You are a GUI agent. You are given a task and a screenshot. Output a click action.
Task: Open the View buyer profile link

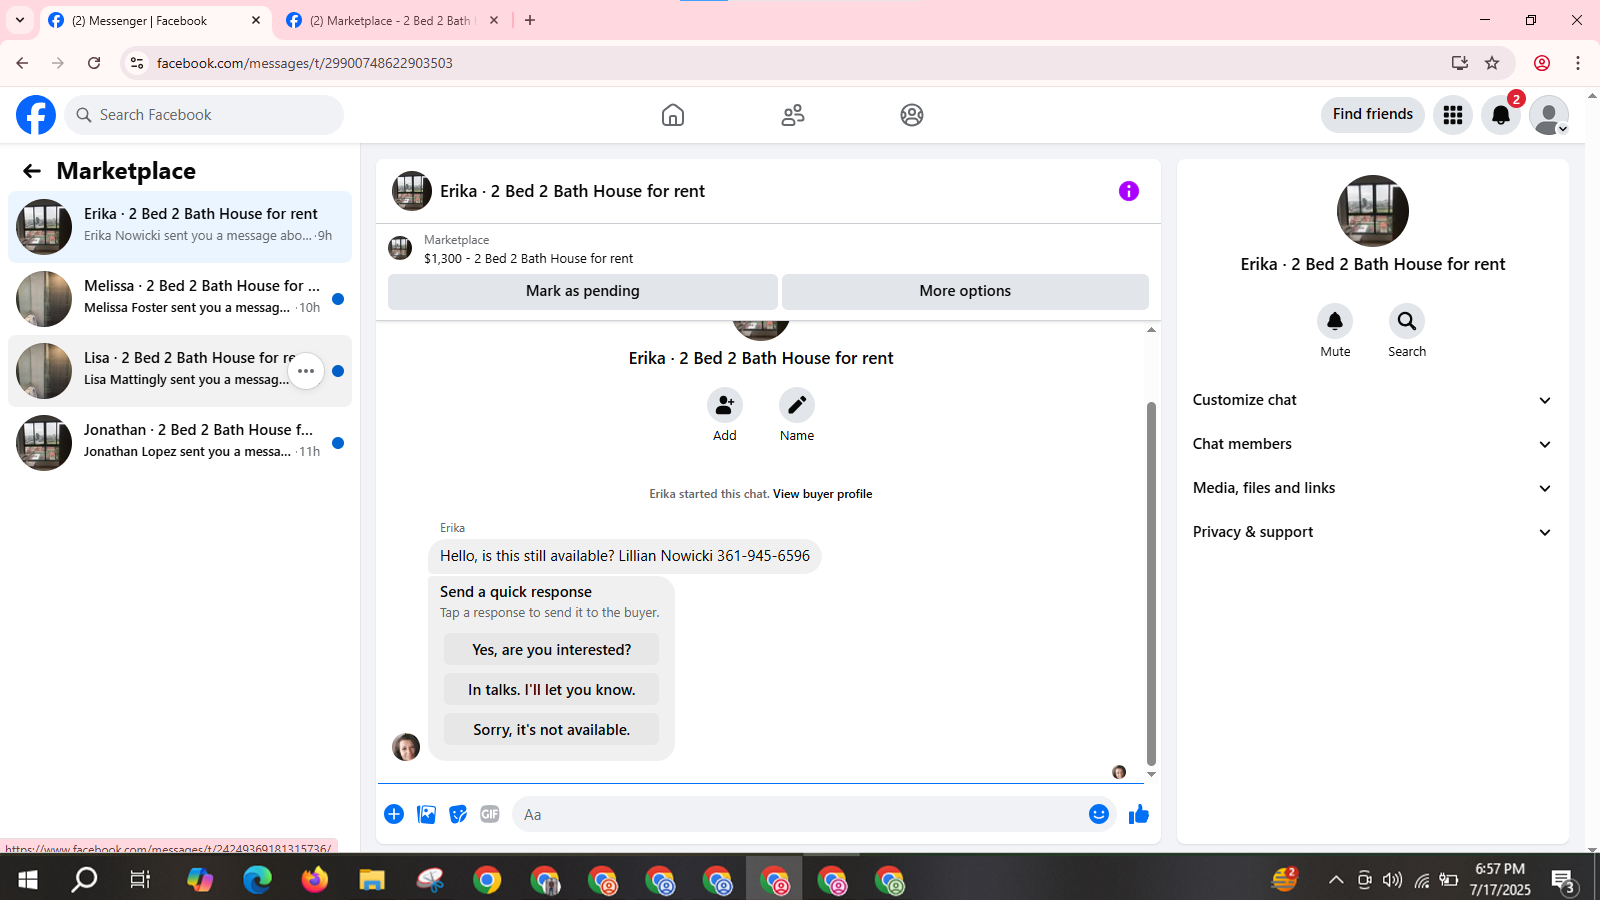(x=822, y=494)
